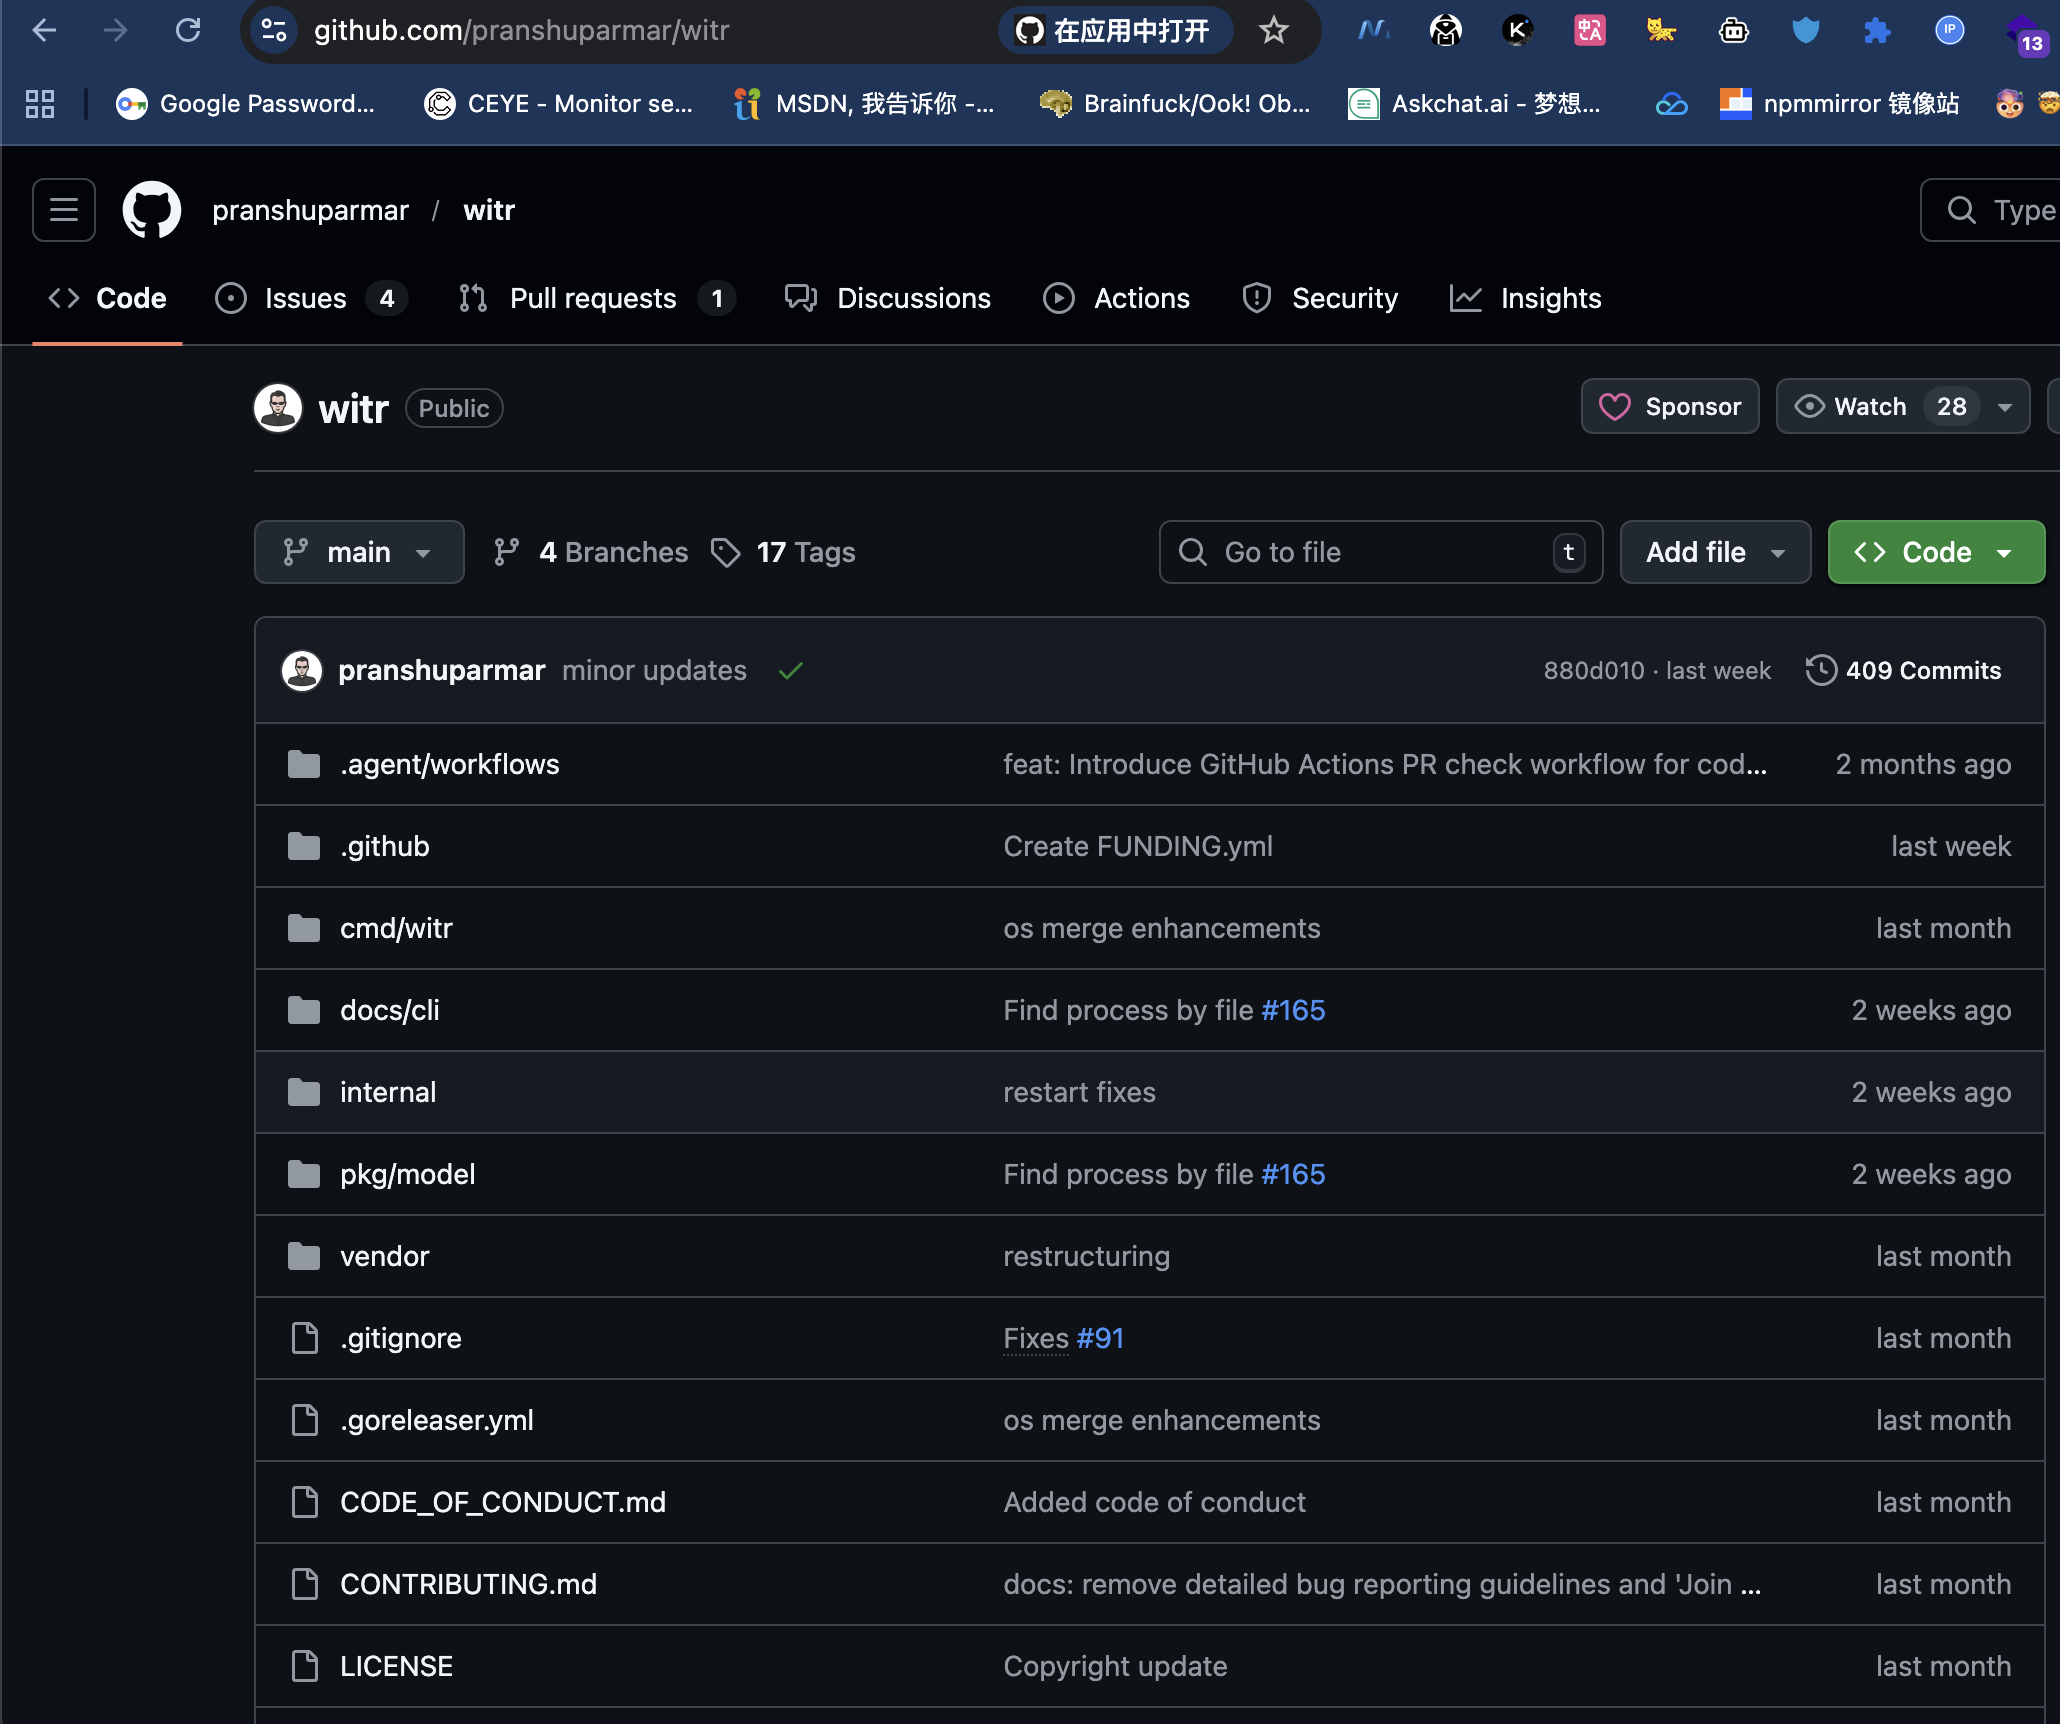The height and width of the screenshot is (1724, 2060).
Task: Open the Pull requests tab
Action: tap(593, 298)
